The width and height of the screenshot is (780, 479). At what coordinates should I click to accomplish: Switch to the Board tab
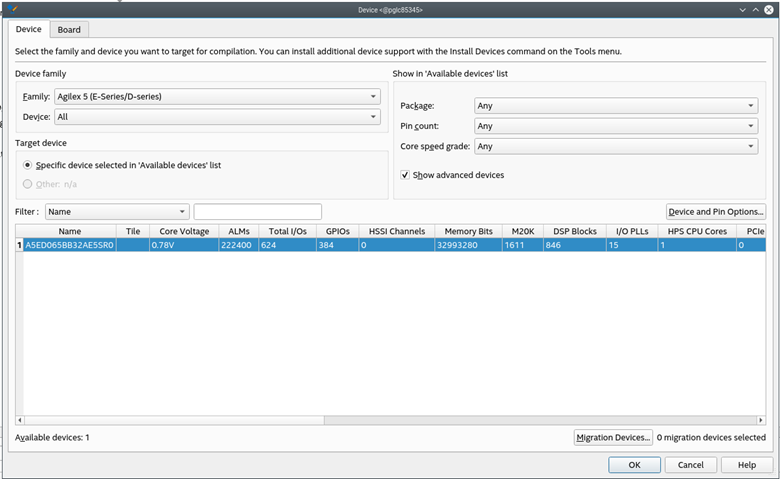(x=69, y=30)
